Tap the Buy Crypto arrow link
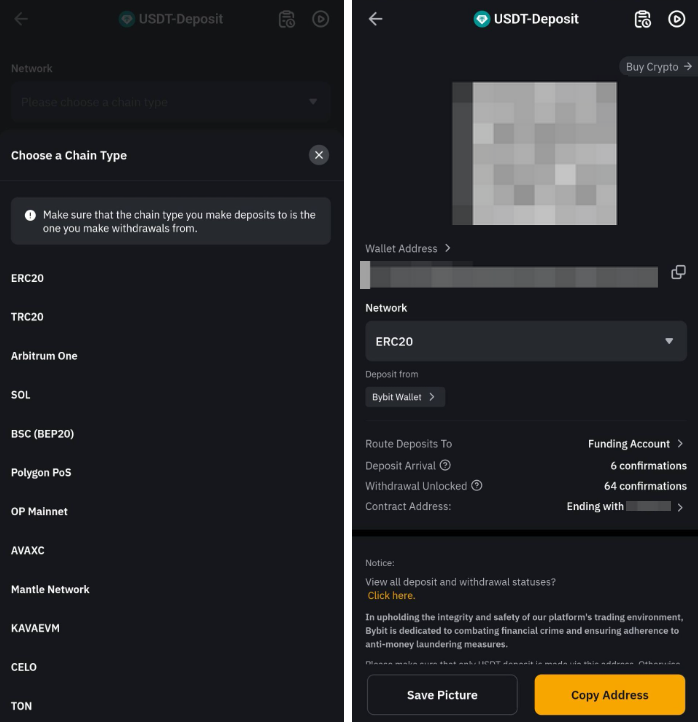The height and width of the screenshot is (722, 698). (x=658, y=67)
